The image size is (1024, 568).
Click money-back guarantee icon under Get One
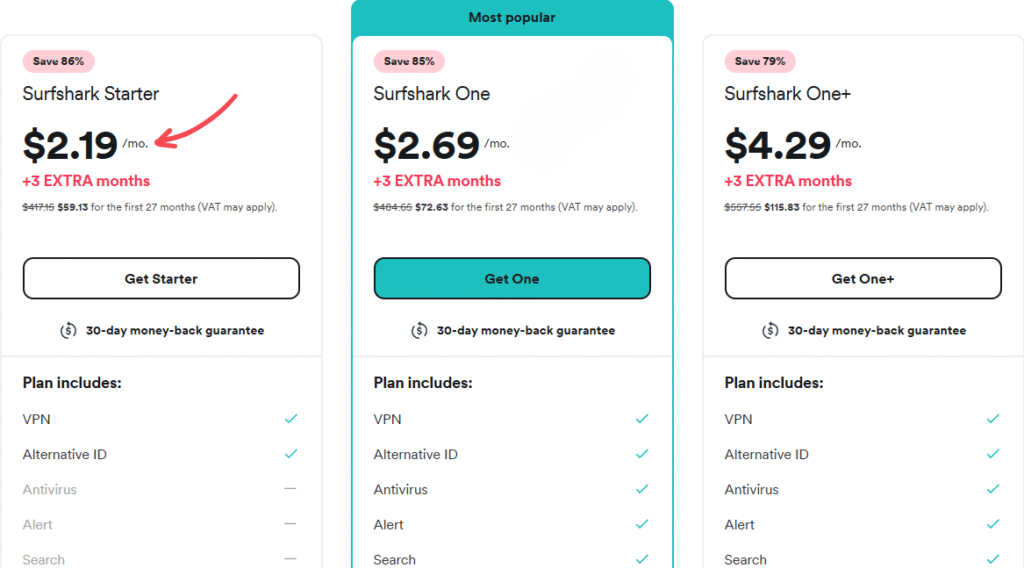[x=419, y=330]
